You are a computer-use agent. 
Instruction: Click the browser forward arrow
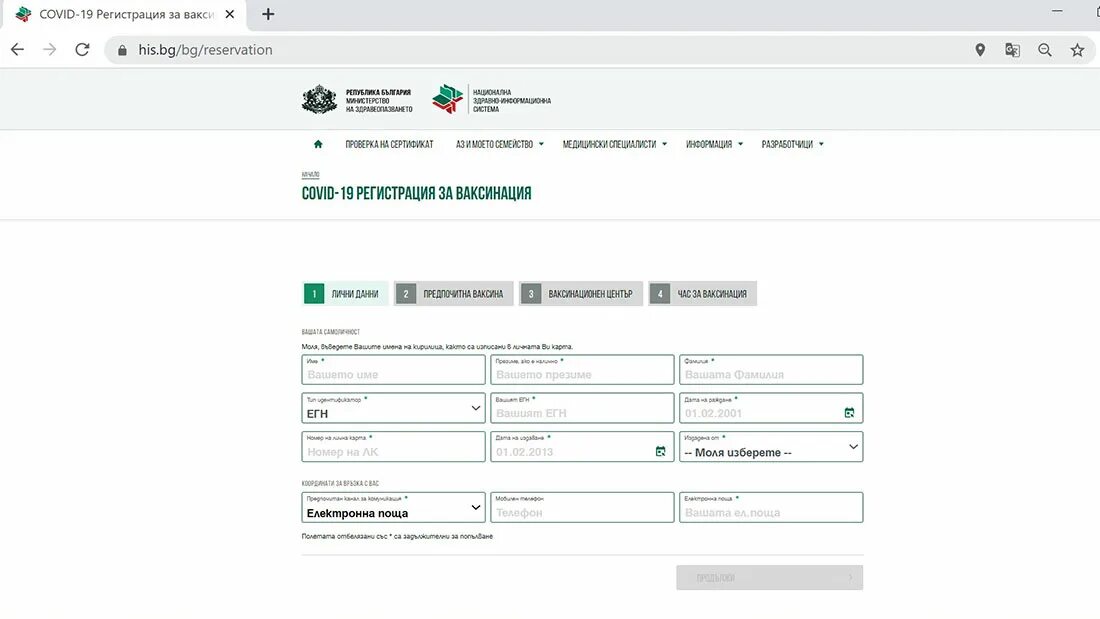[49, 50]
